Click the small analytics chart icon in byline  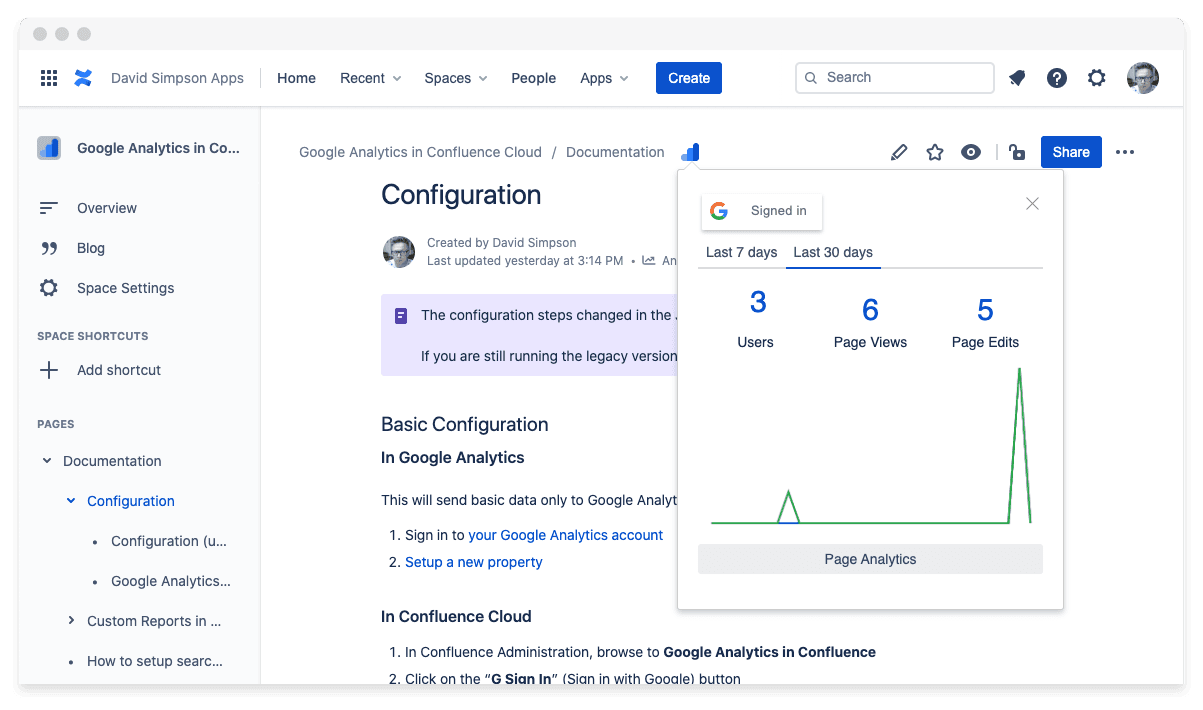coord(649,260)
